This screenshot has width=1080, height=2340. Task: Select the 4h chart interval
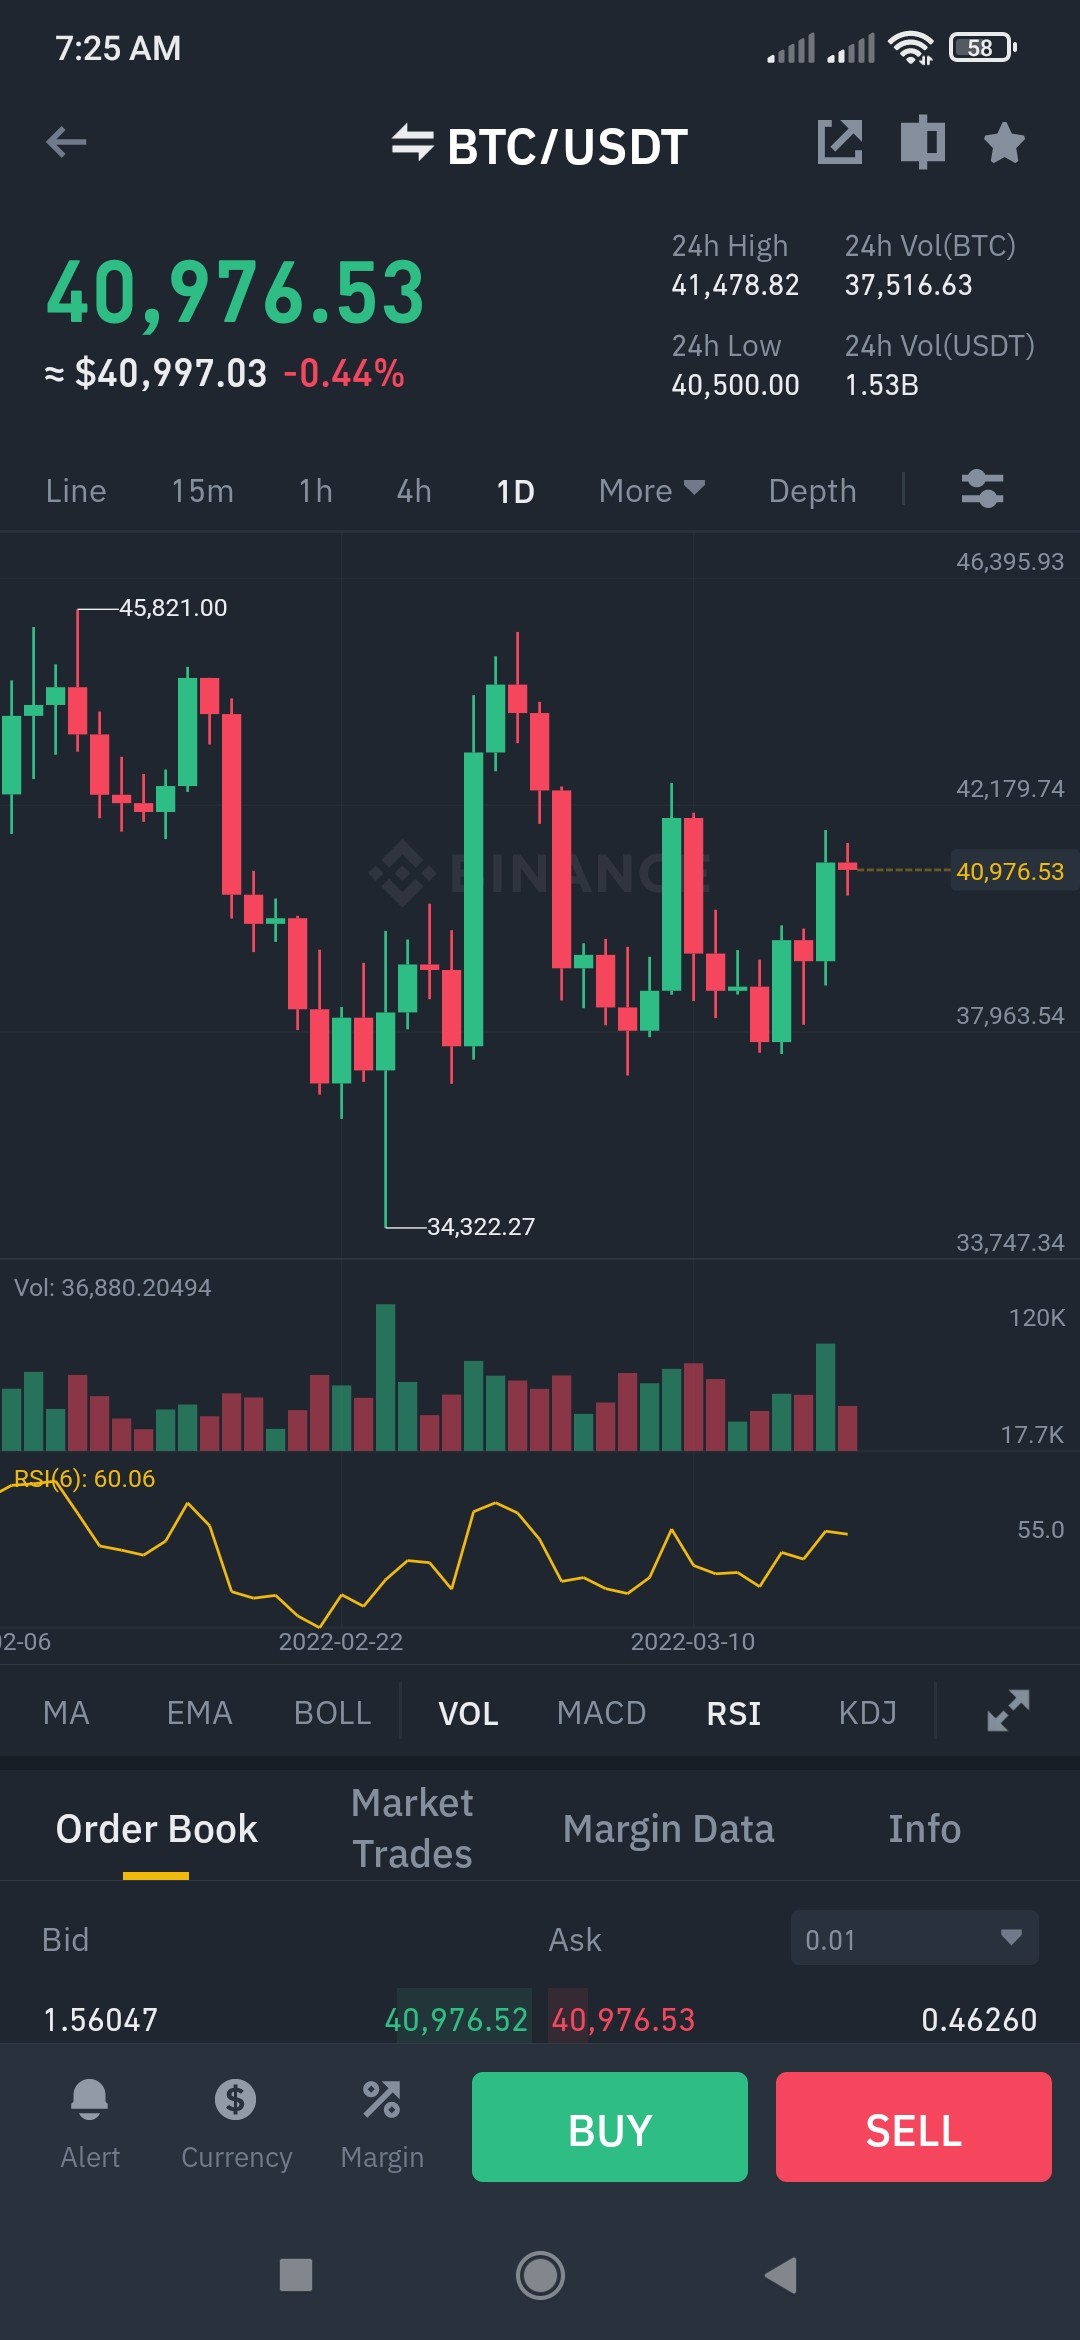point(414,491)
